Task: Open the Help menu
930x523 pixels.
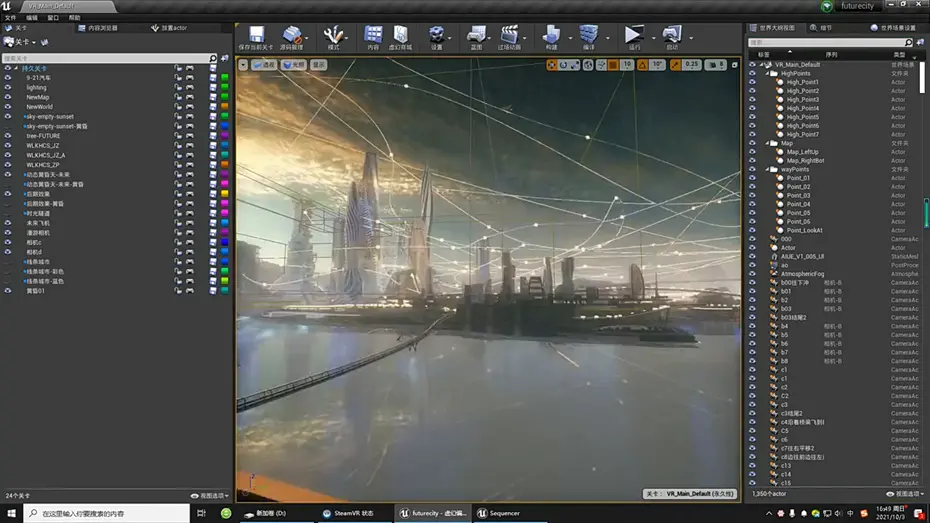Action: [x=74, y=18]
